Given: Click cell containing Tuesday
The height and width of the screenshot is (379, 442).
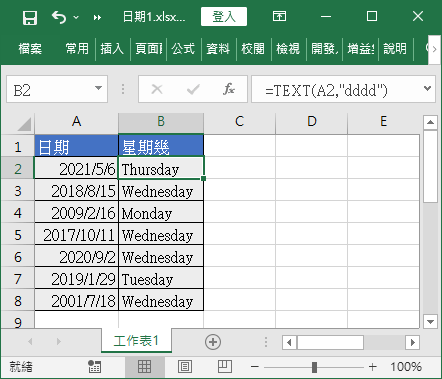Looking at the screenshot, I should point(161,278).
